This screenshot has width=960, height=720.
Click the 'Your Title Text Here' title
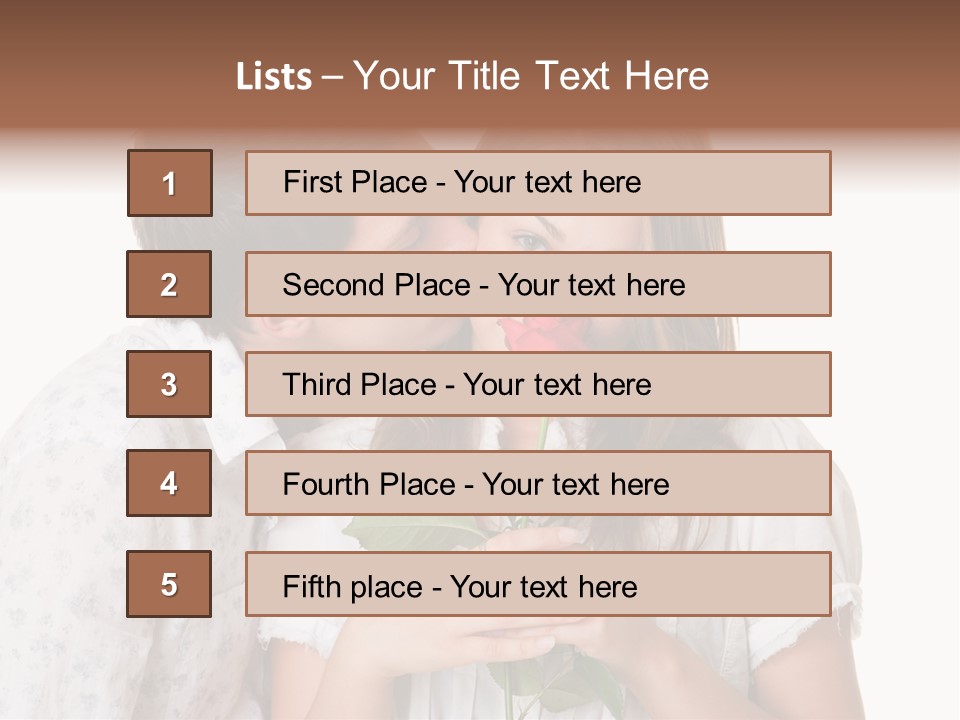point(532,76)
